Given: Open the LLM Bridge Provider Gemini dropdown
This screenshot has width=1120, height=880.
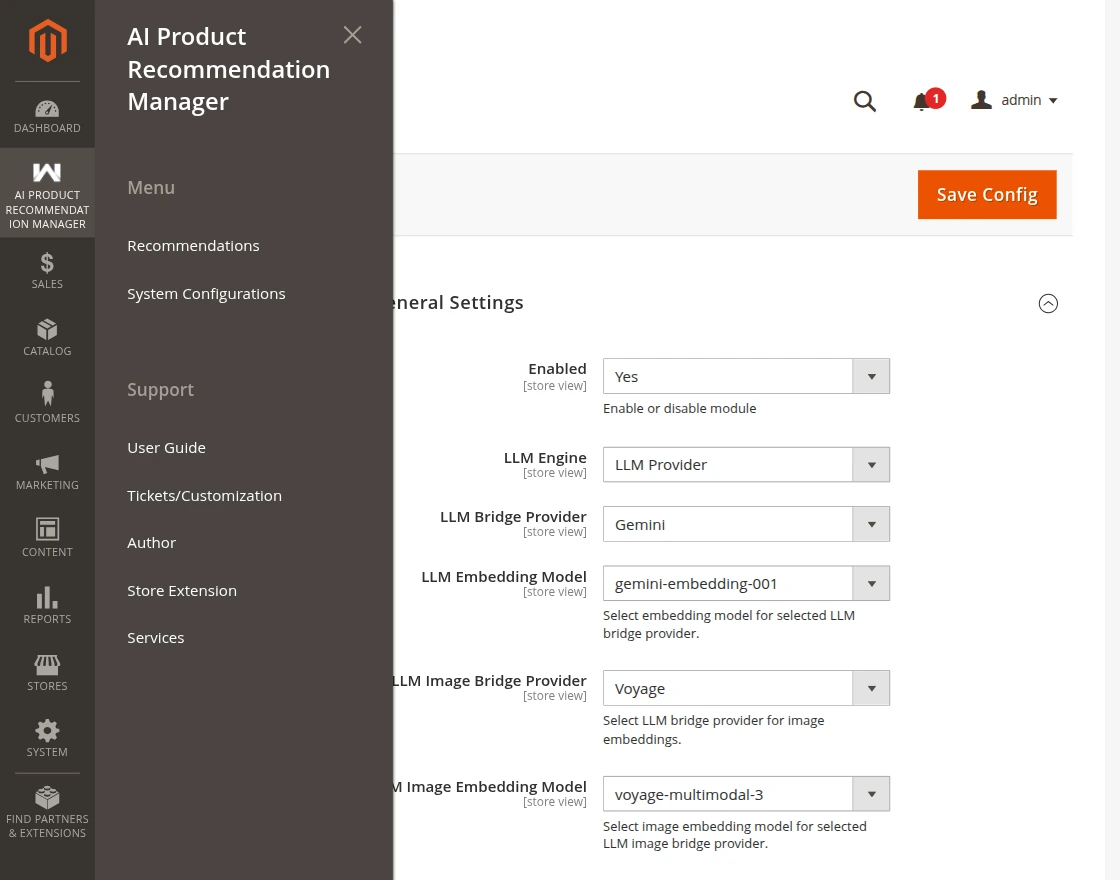Looking at the screenshot, I should (x=745, y=525).
